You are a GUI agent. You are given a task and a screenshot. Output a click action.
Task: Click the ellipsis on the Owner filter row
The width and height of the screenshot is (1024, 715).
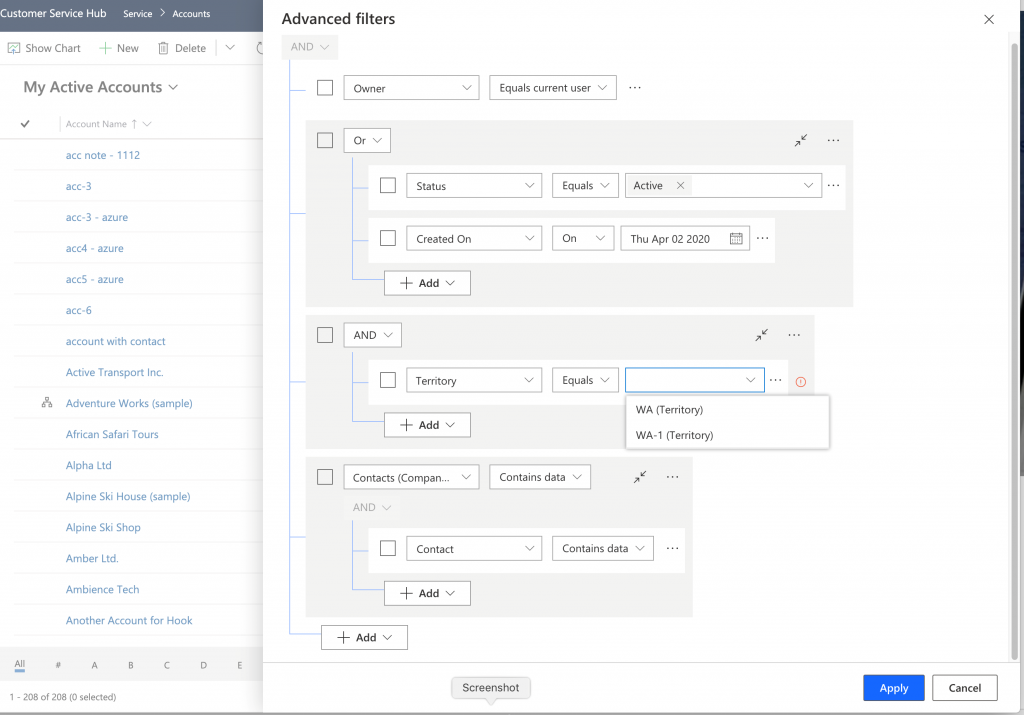634,87
